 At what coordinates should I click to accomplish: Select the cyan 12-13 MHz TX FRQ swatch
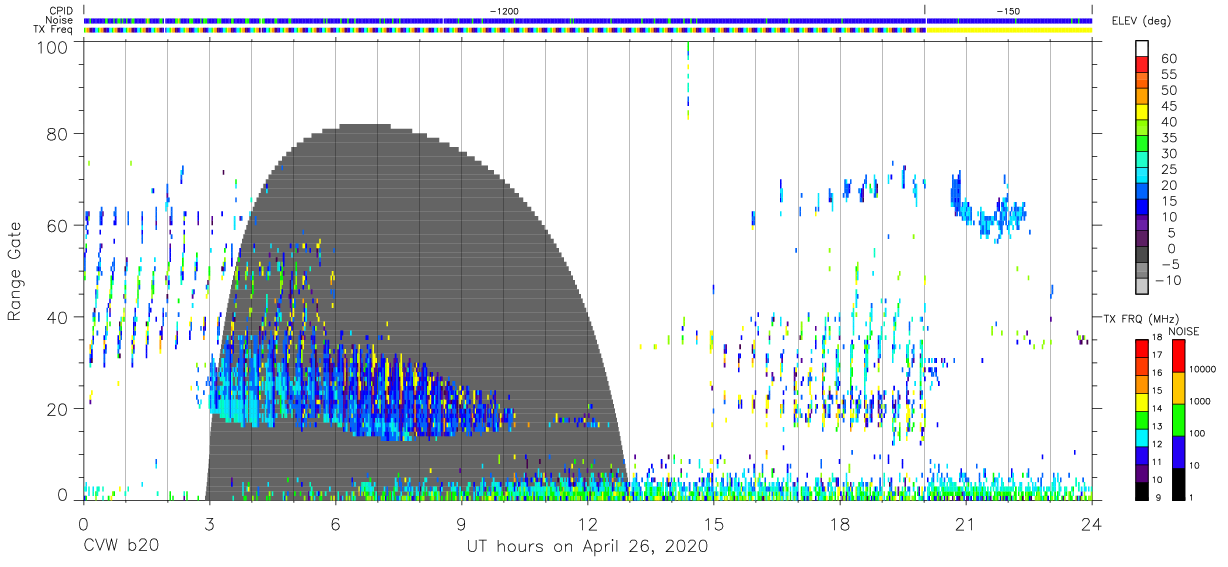[x=1142, y=436]
